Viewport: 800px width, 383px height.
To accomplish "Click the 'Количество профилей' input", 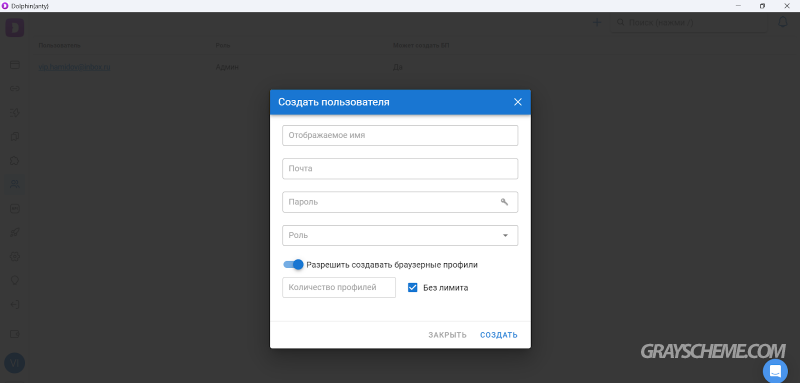I will (x=339, y=288).
